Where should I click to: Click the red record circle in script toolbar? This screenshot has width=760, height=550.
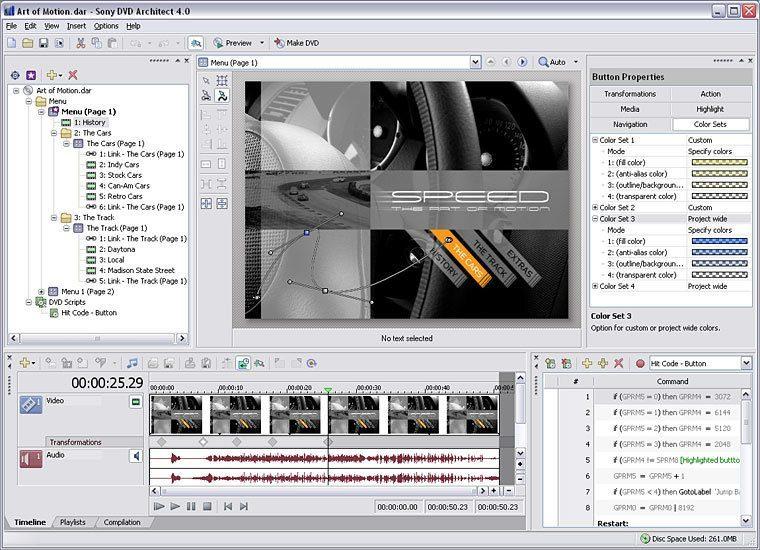click(640, 363)
